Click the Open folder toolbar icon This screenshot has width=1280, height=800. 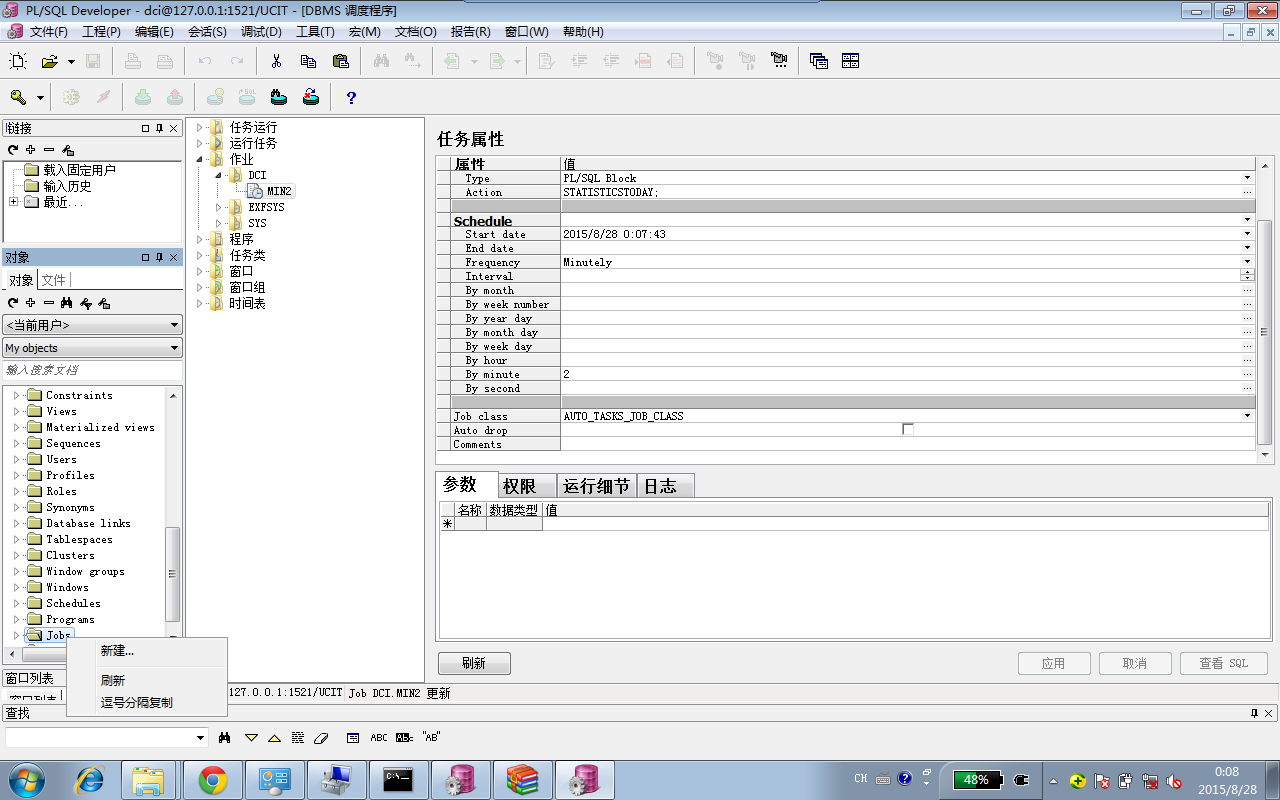tap(49, 61)
